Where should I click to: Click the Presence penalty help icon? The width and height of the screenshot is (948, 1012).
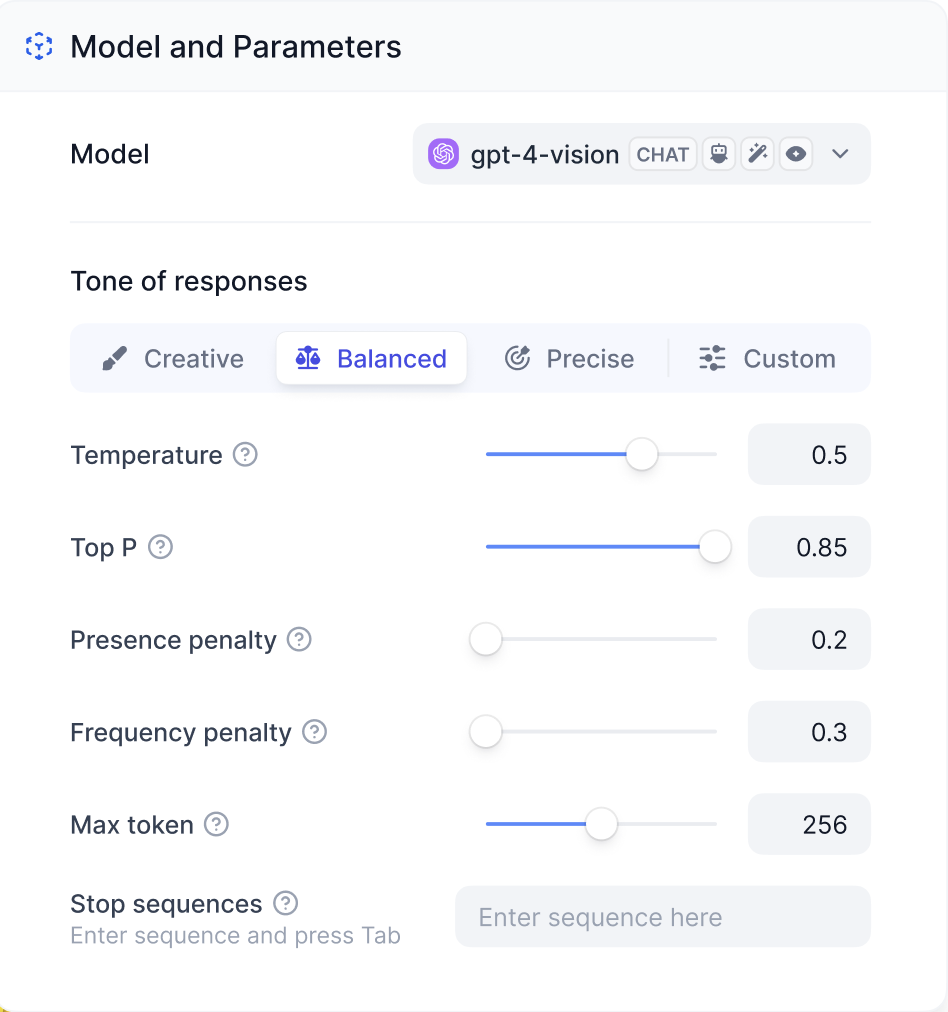(299, 640)
